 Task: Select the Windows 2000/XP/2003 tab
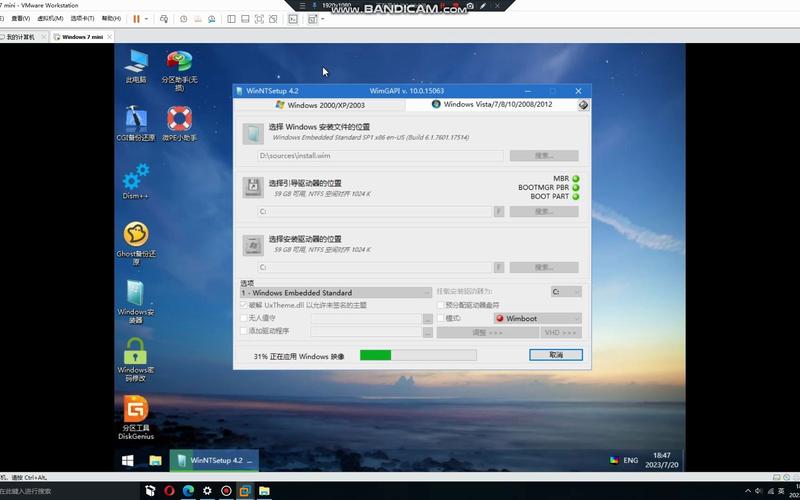click(320, 105)
